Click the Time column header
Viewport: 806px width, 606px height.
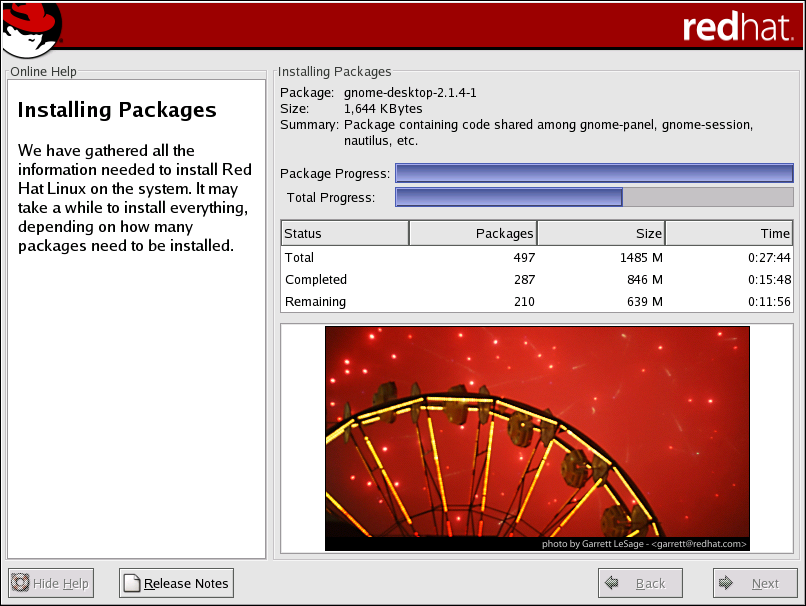coord(729,233)
